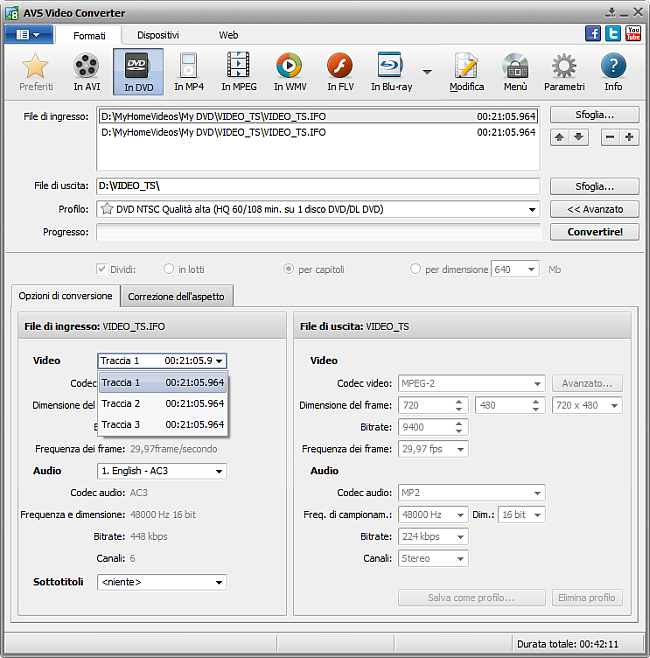Open the Sottotitoli dropdown

tap(162, 582)
